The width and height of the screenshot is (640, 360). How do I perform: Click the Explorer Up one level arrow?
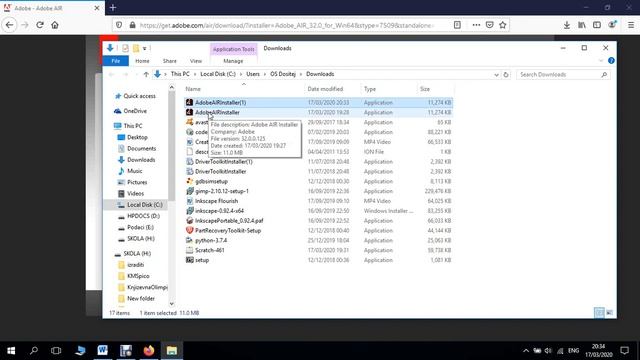(x=146, y=74)
